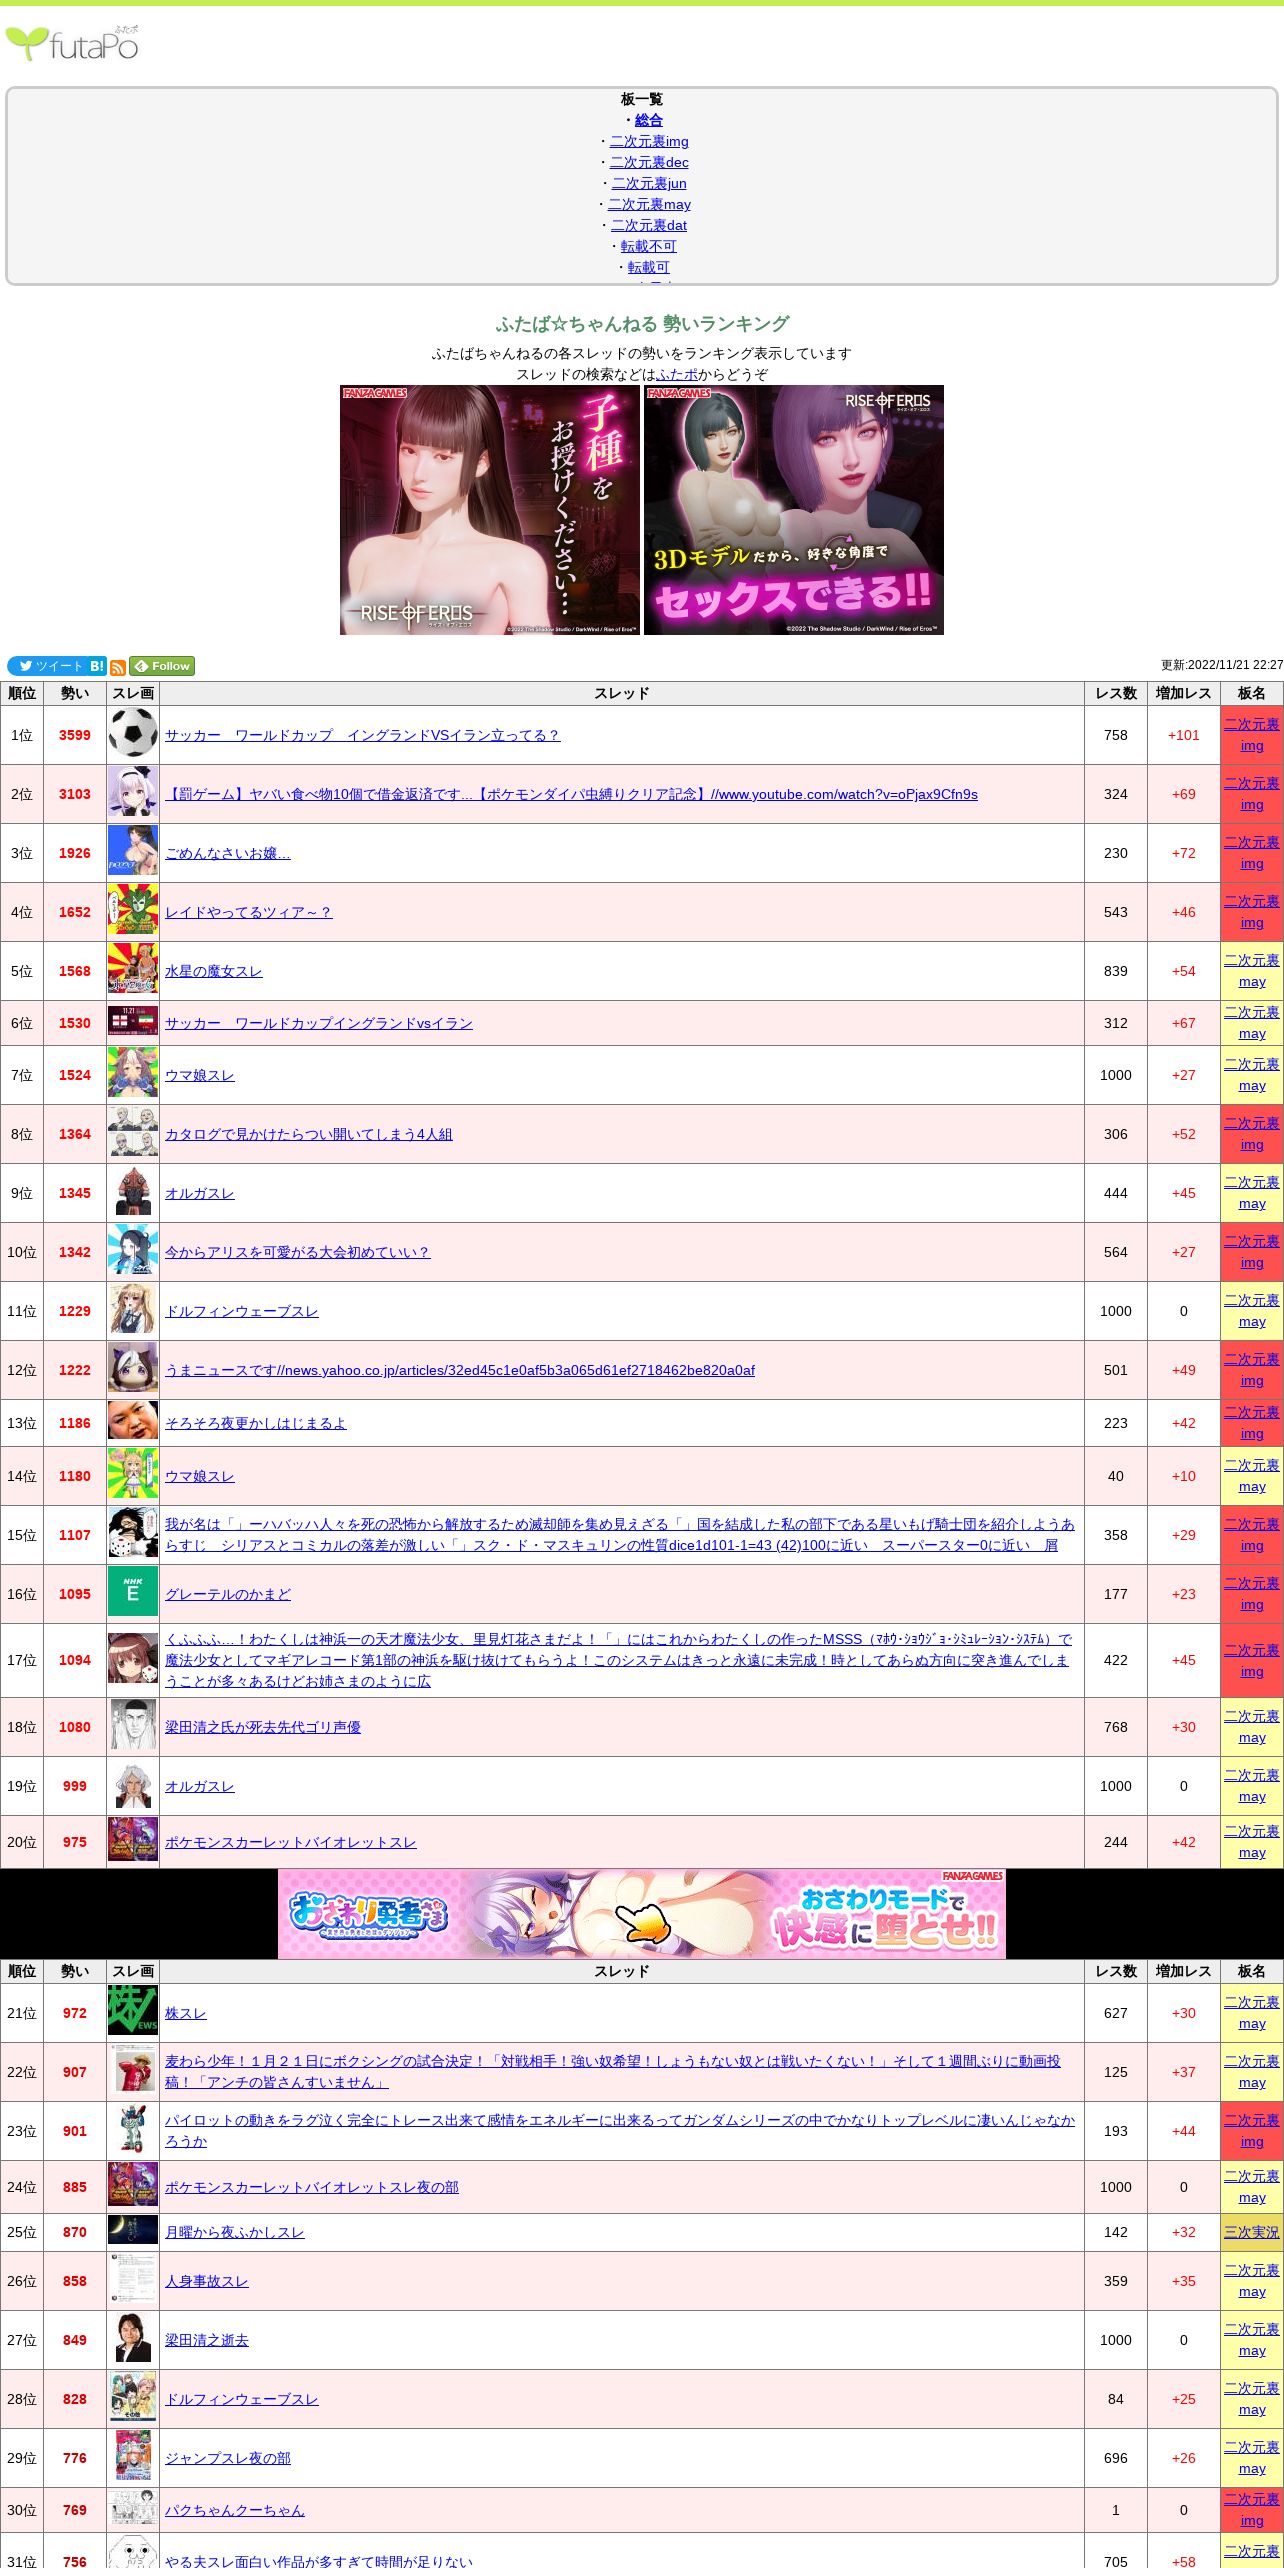Screen dimensions: 1284x2568
Task: Open the うまニュースです thread link
Action: click(x=459, y=1370)
